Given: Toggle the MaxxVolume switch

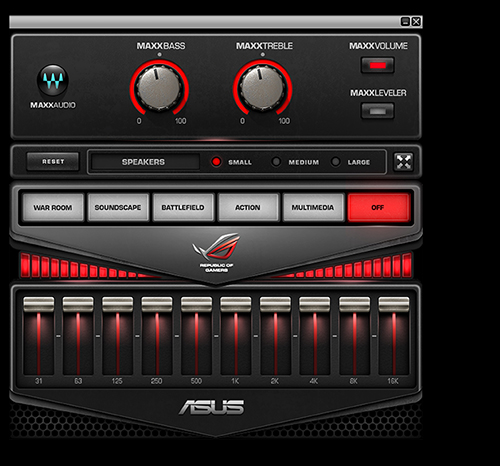Looking at the screenshot, I should [378, 65].
